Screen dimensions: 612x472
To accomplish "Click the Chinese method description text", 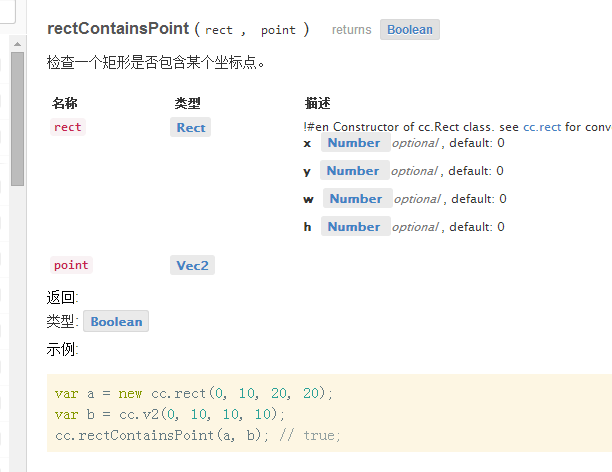I will pyautogui.click(x=156, y=62).
